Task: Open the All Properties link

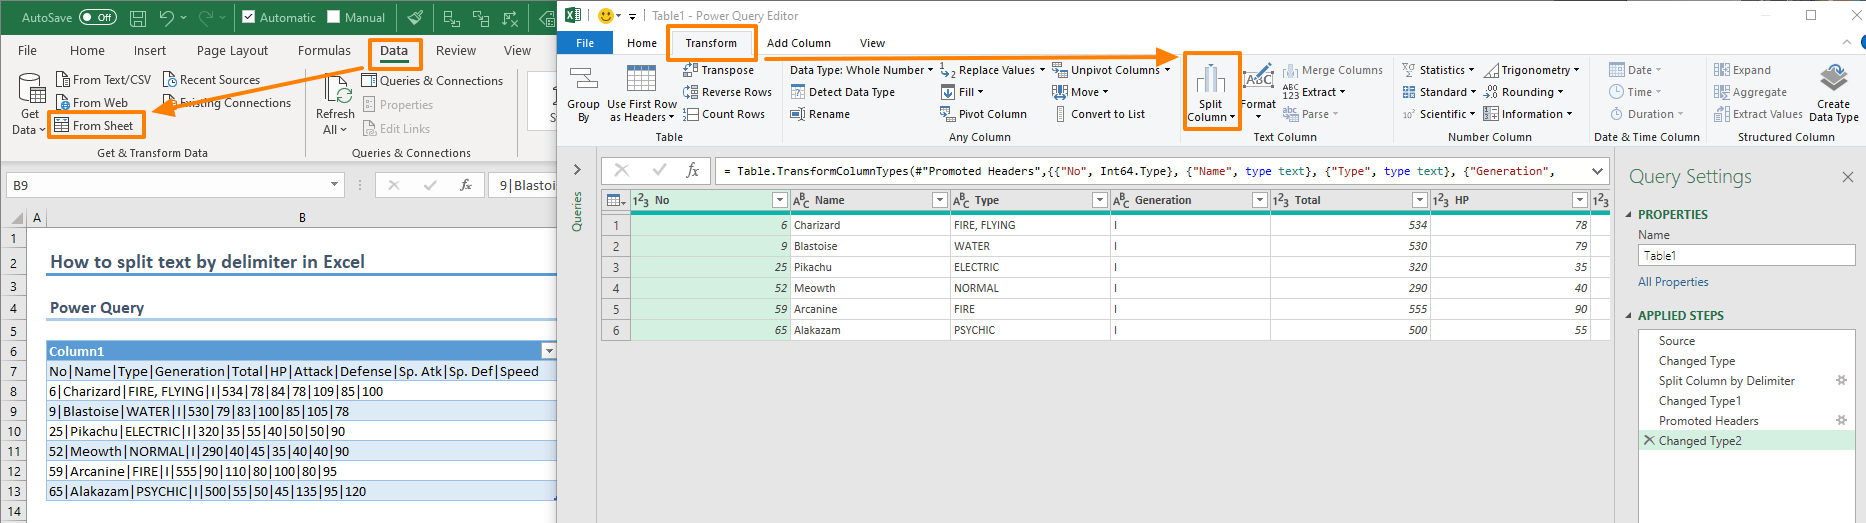Action: tap(1673, 282)
